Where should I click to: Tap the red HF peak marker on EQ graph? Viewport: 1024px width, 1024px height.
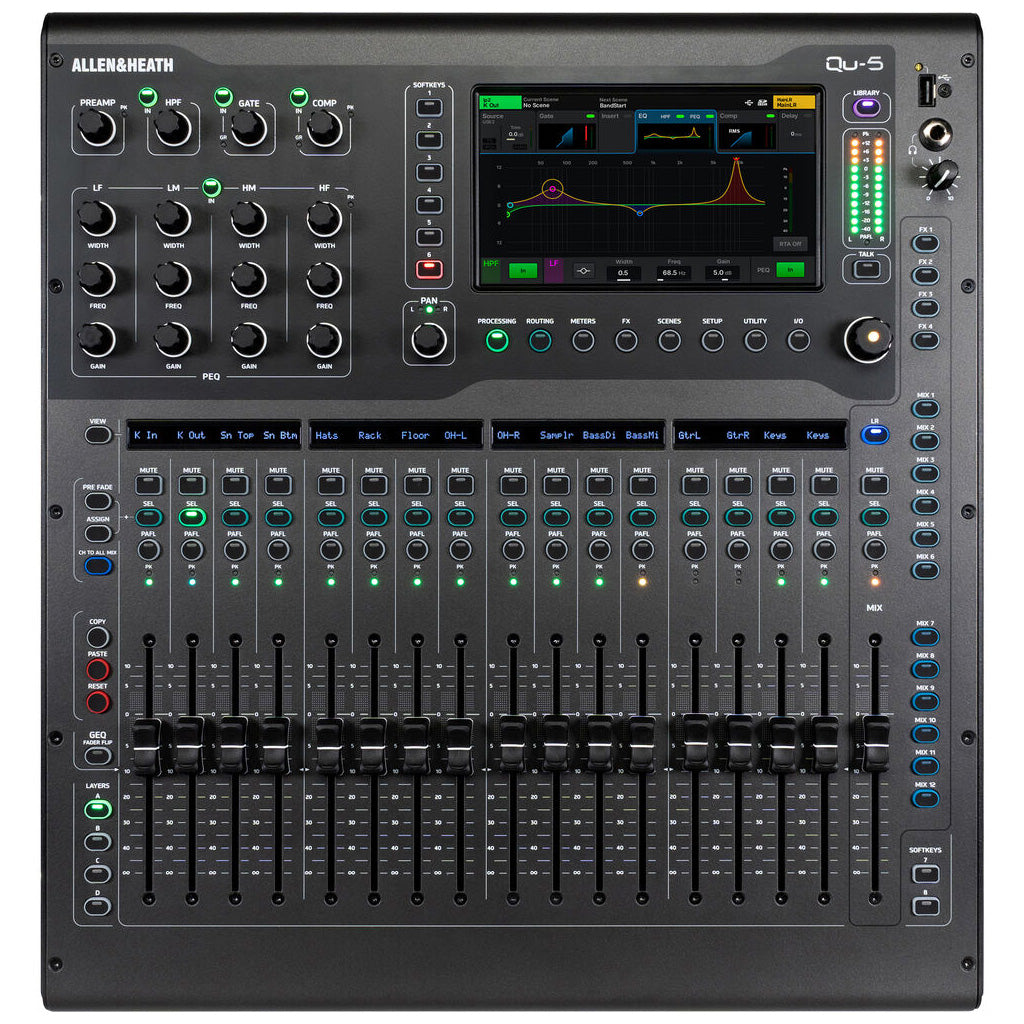(737, 159)
